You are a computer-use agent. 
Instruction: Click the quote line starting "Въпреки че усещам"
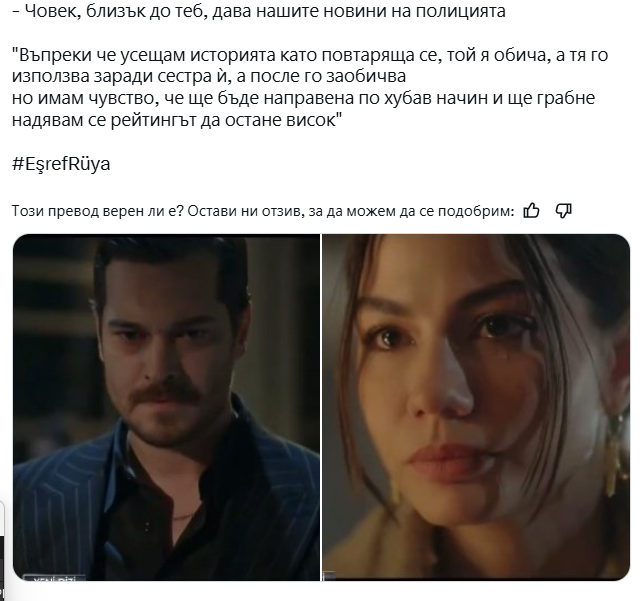click(x=310, y=55)
